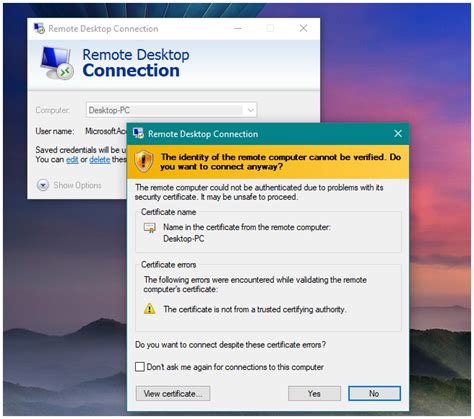Click Yes to connect despite certificate errors
This screenshot has height=419, width=474.
(x=314, y=393)
